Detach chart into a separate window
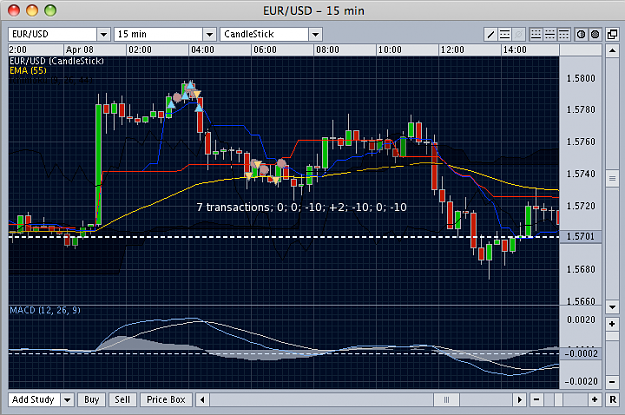Screen dimensions: 625x415 (612, 35)
